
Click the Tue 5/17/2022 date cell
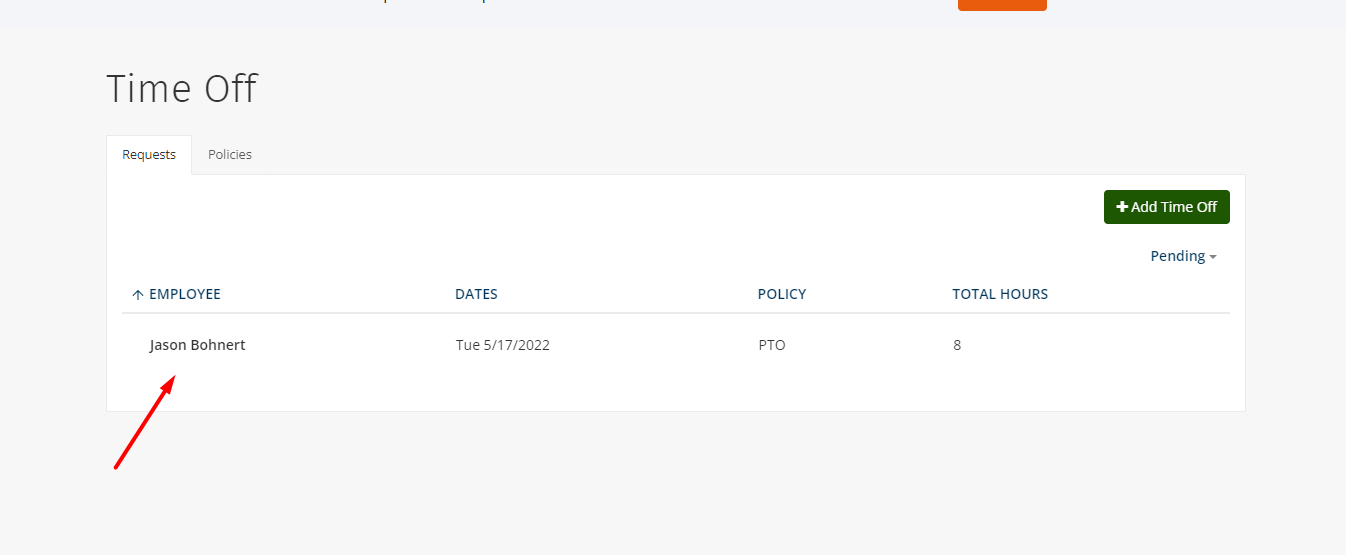click(503, 345)
